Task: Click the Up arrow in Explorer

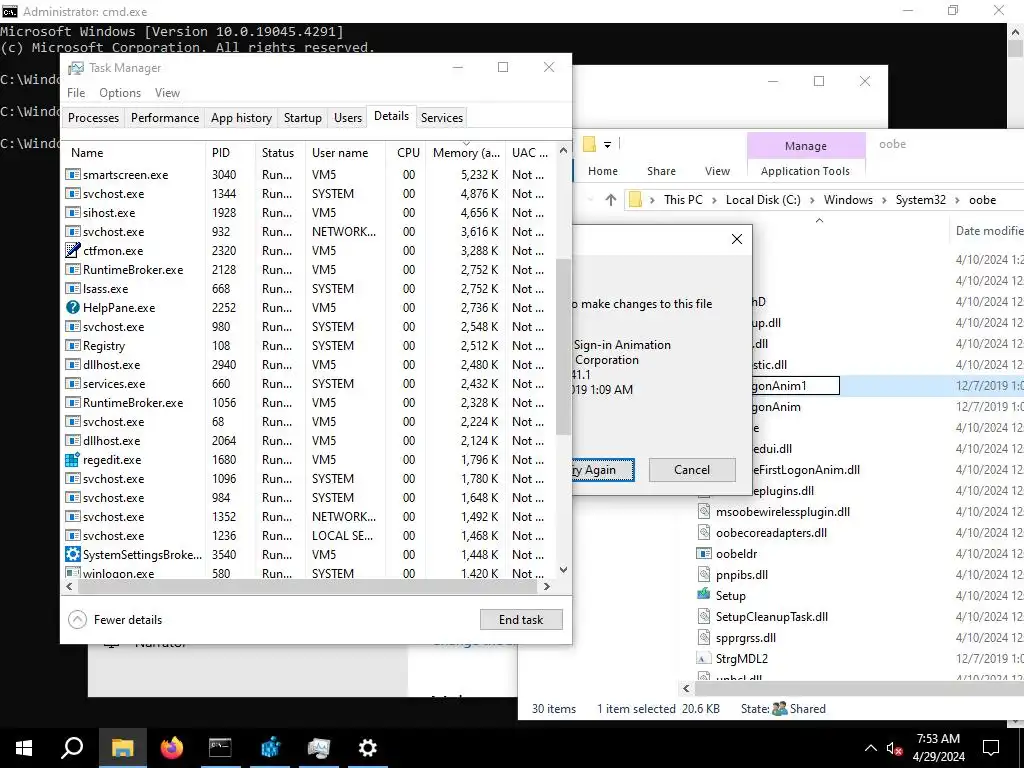Action: [610, 200]
